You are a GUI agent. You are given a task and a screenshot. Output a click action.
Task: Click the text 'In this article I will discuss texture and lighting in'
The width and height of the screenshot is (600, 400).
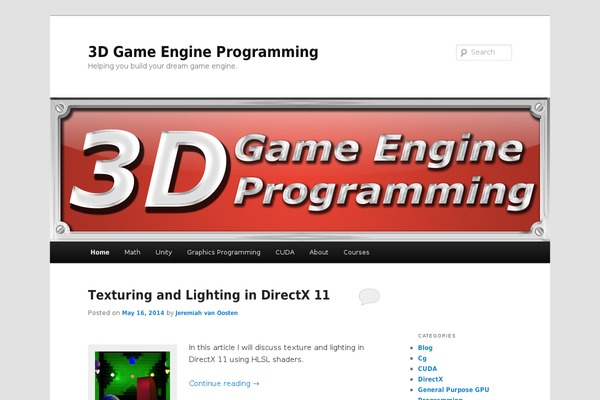point(276,347)
